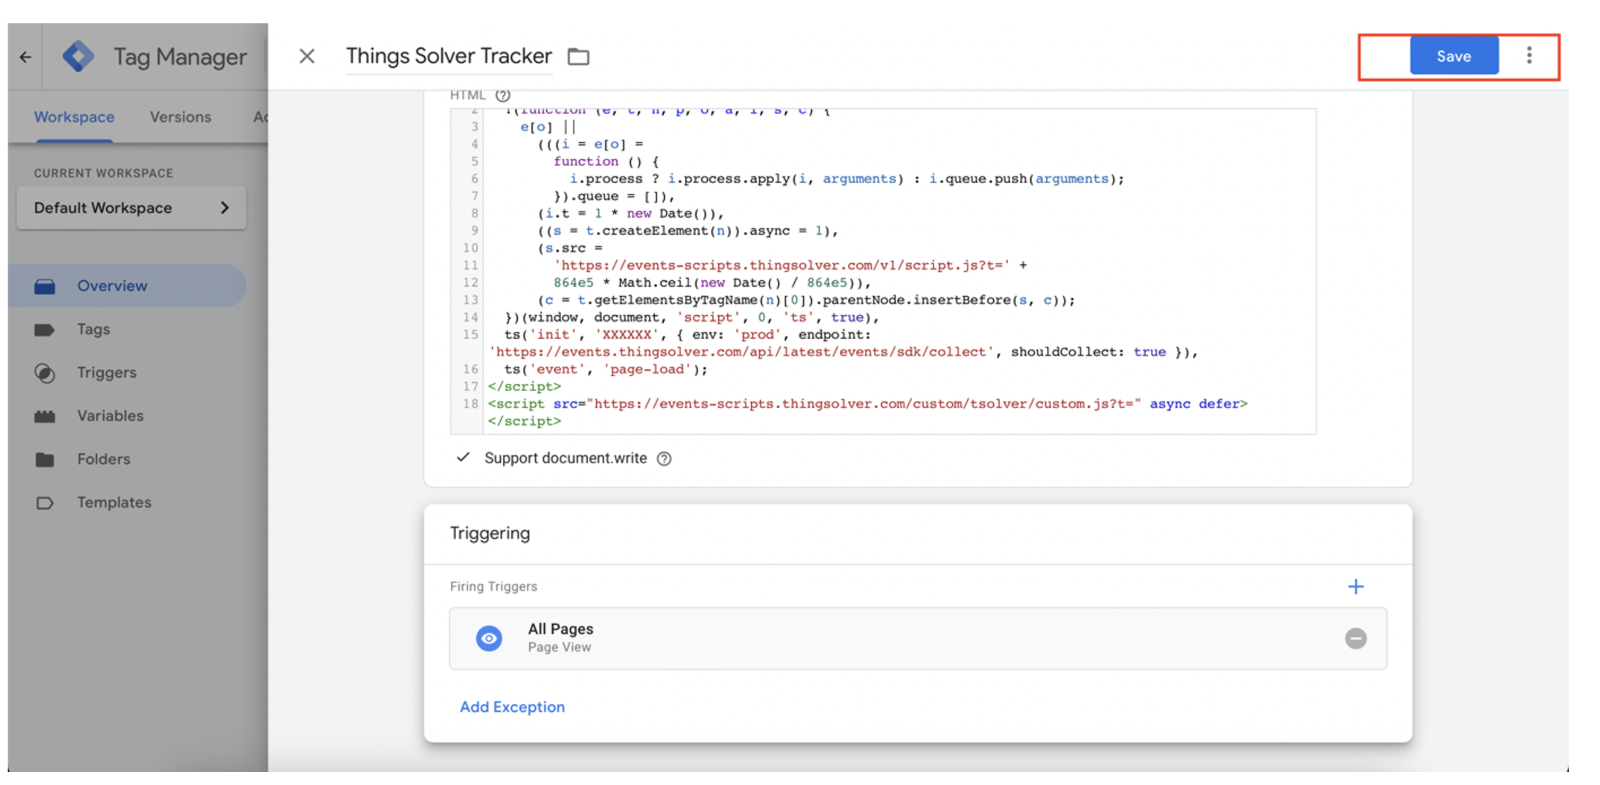
Task: Click the Triggering section heading
Action: pyautogui.click(x=490, y=533)
